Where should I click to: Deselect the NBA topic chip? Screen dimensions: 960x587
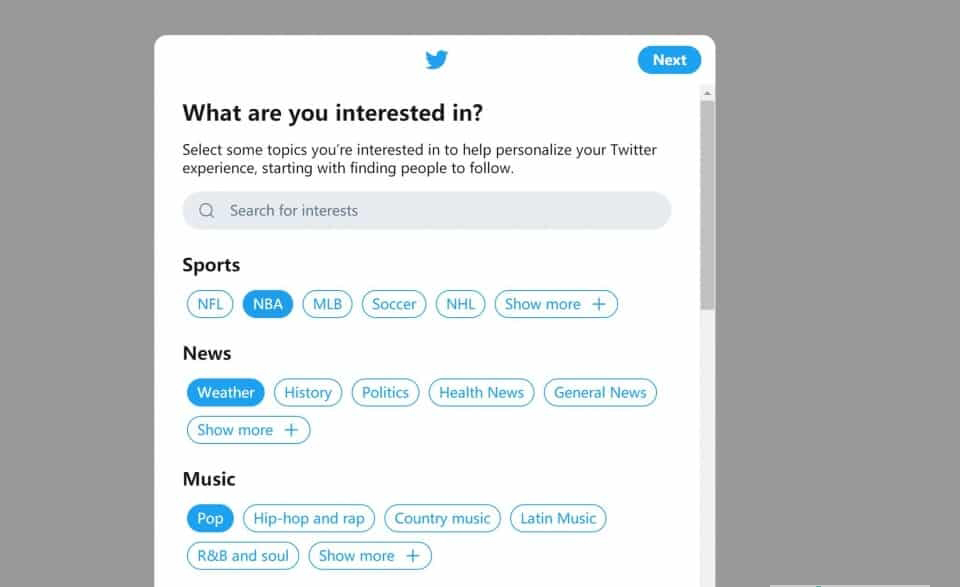(x=268, y=304)
